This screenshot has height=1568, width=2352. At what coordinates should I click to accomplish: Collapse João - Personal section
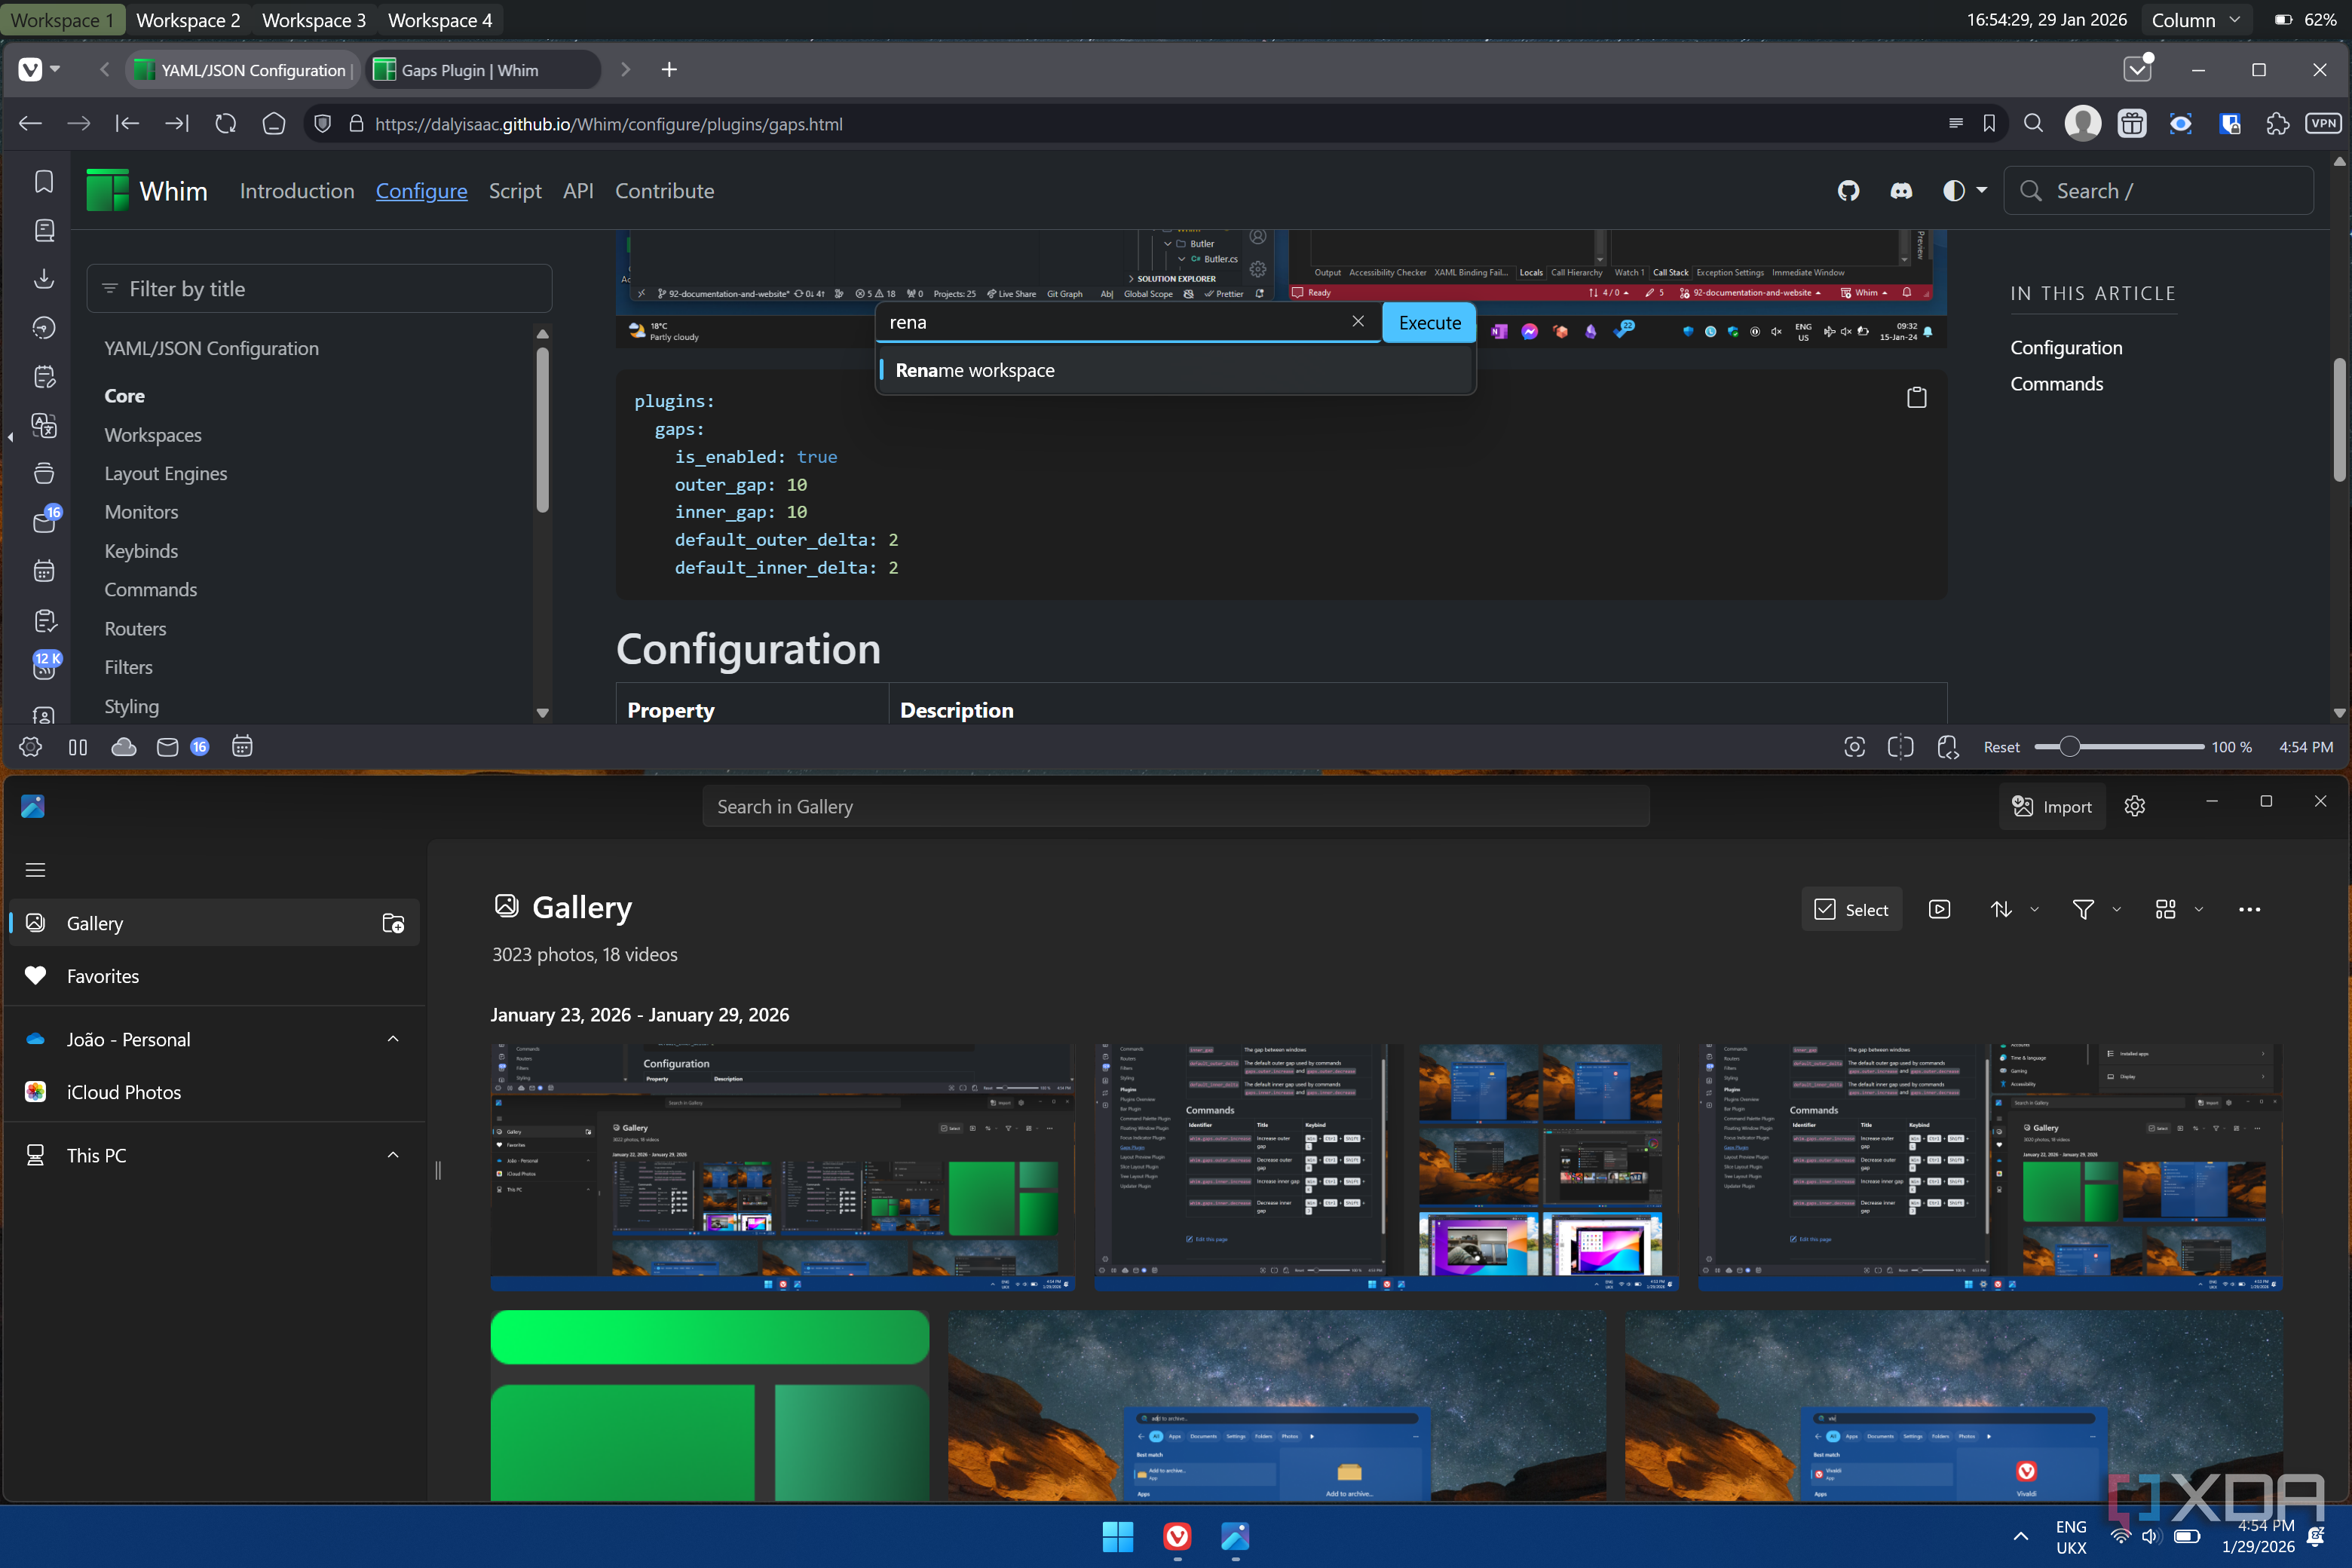(393, 1039)
